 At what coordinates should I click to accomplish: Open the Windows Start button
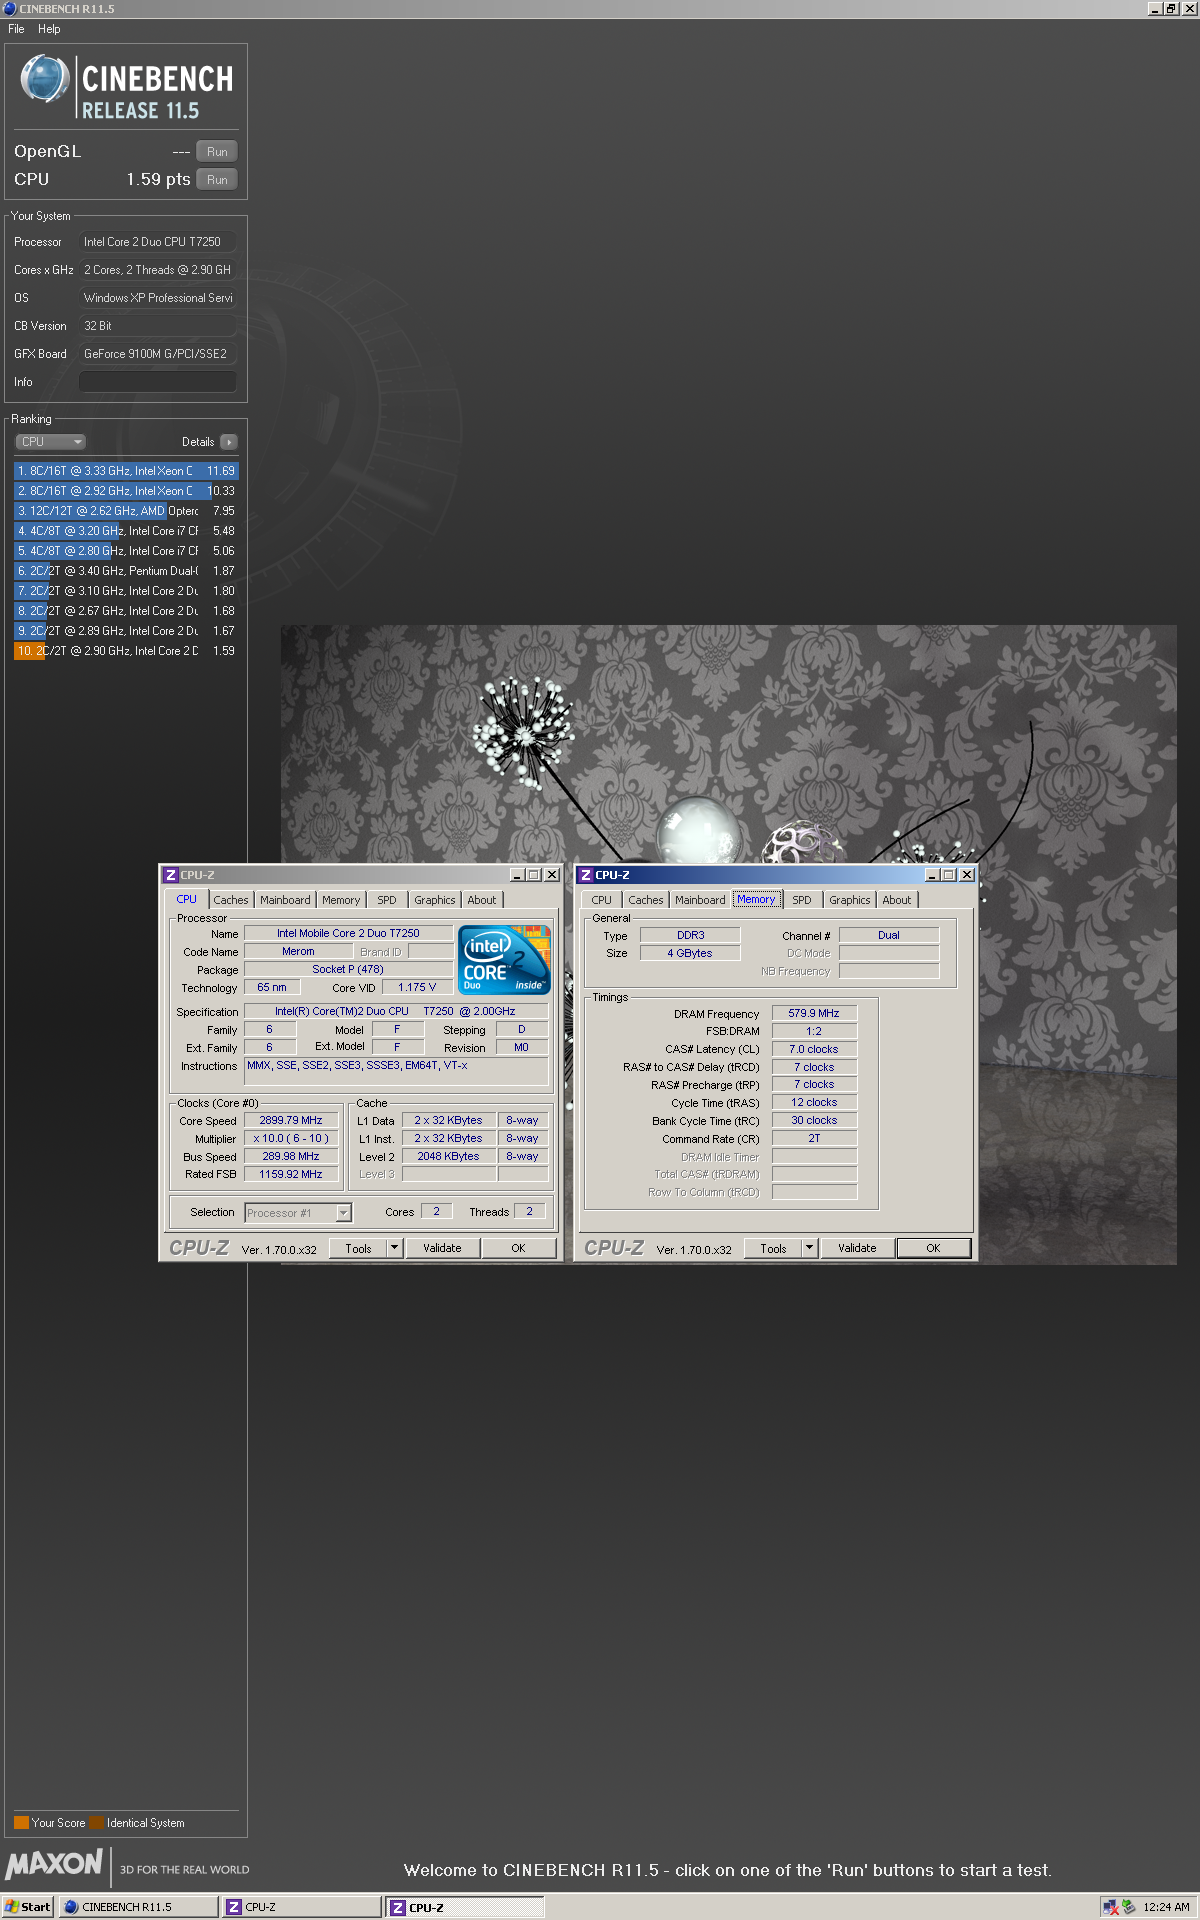pyautogui.click(x=28, y=1907)
